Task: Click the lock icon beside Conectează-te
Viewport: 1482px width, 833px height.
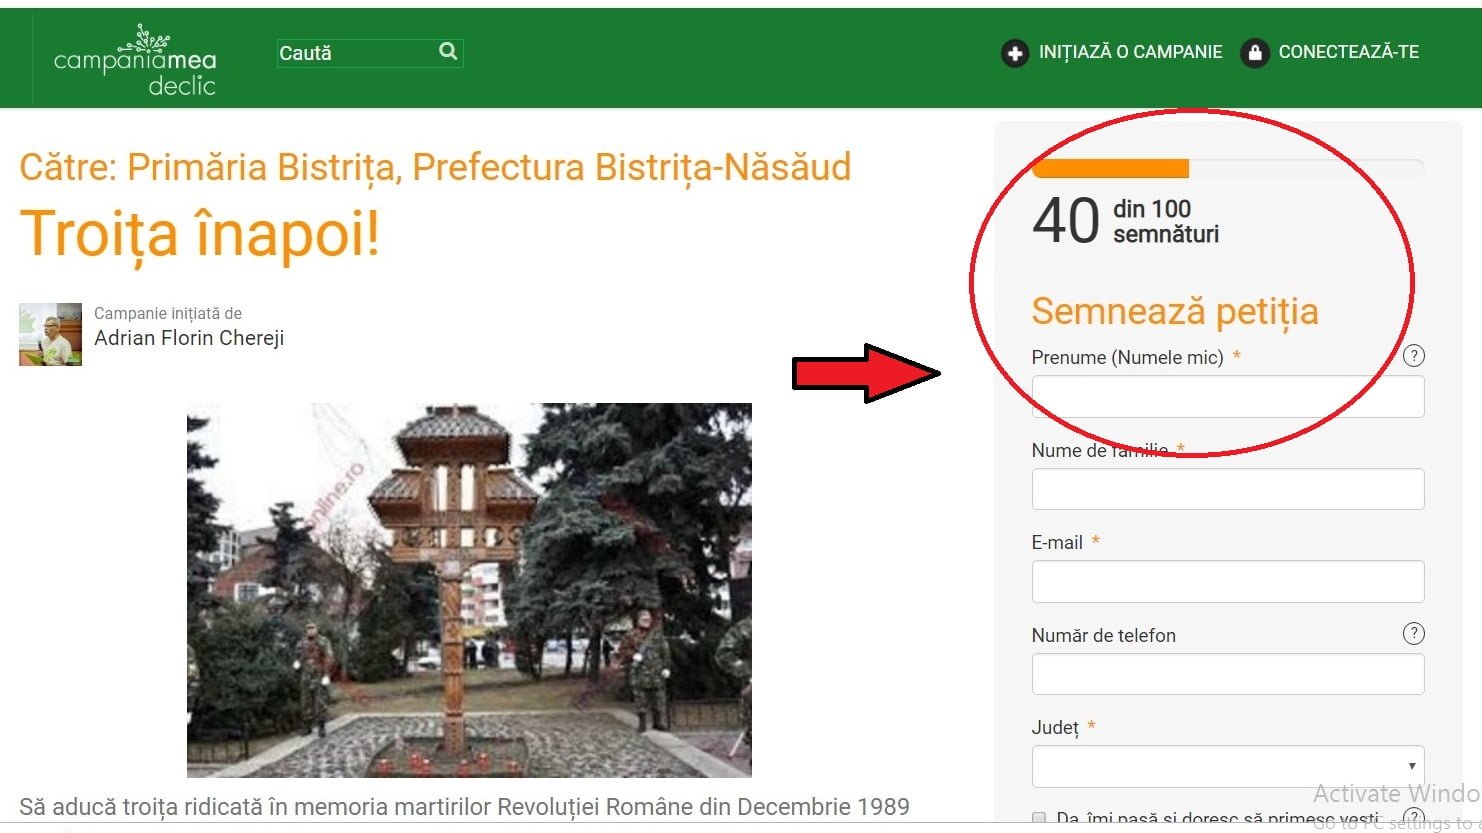Action: pos(1254,53)
